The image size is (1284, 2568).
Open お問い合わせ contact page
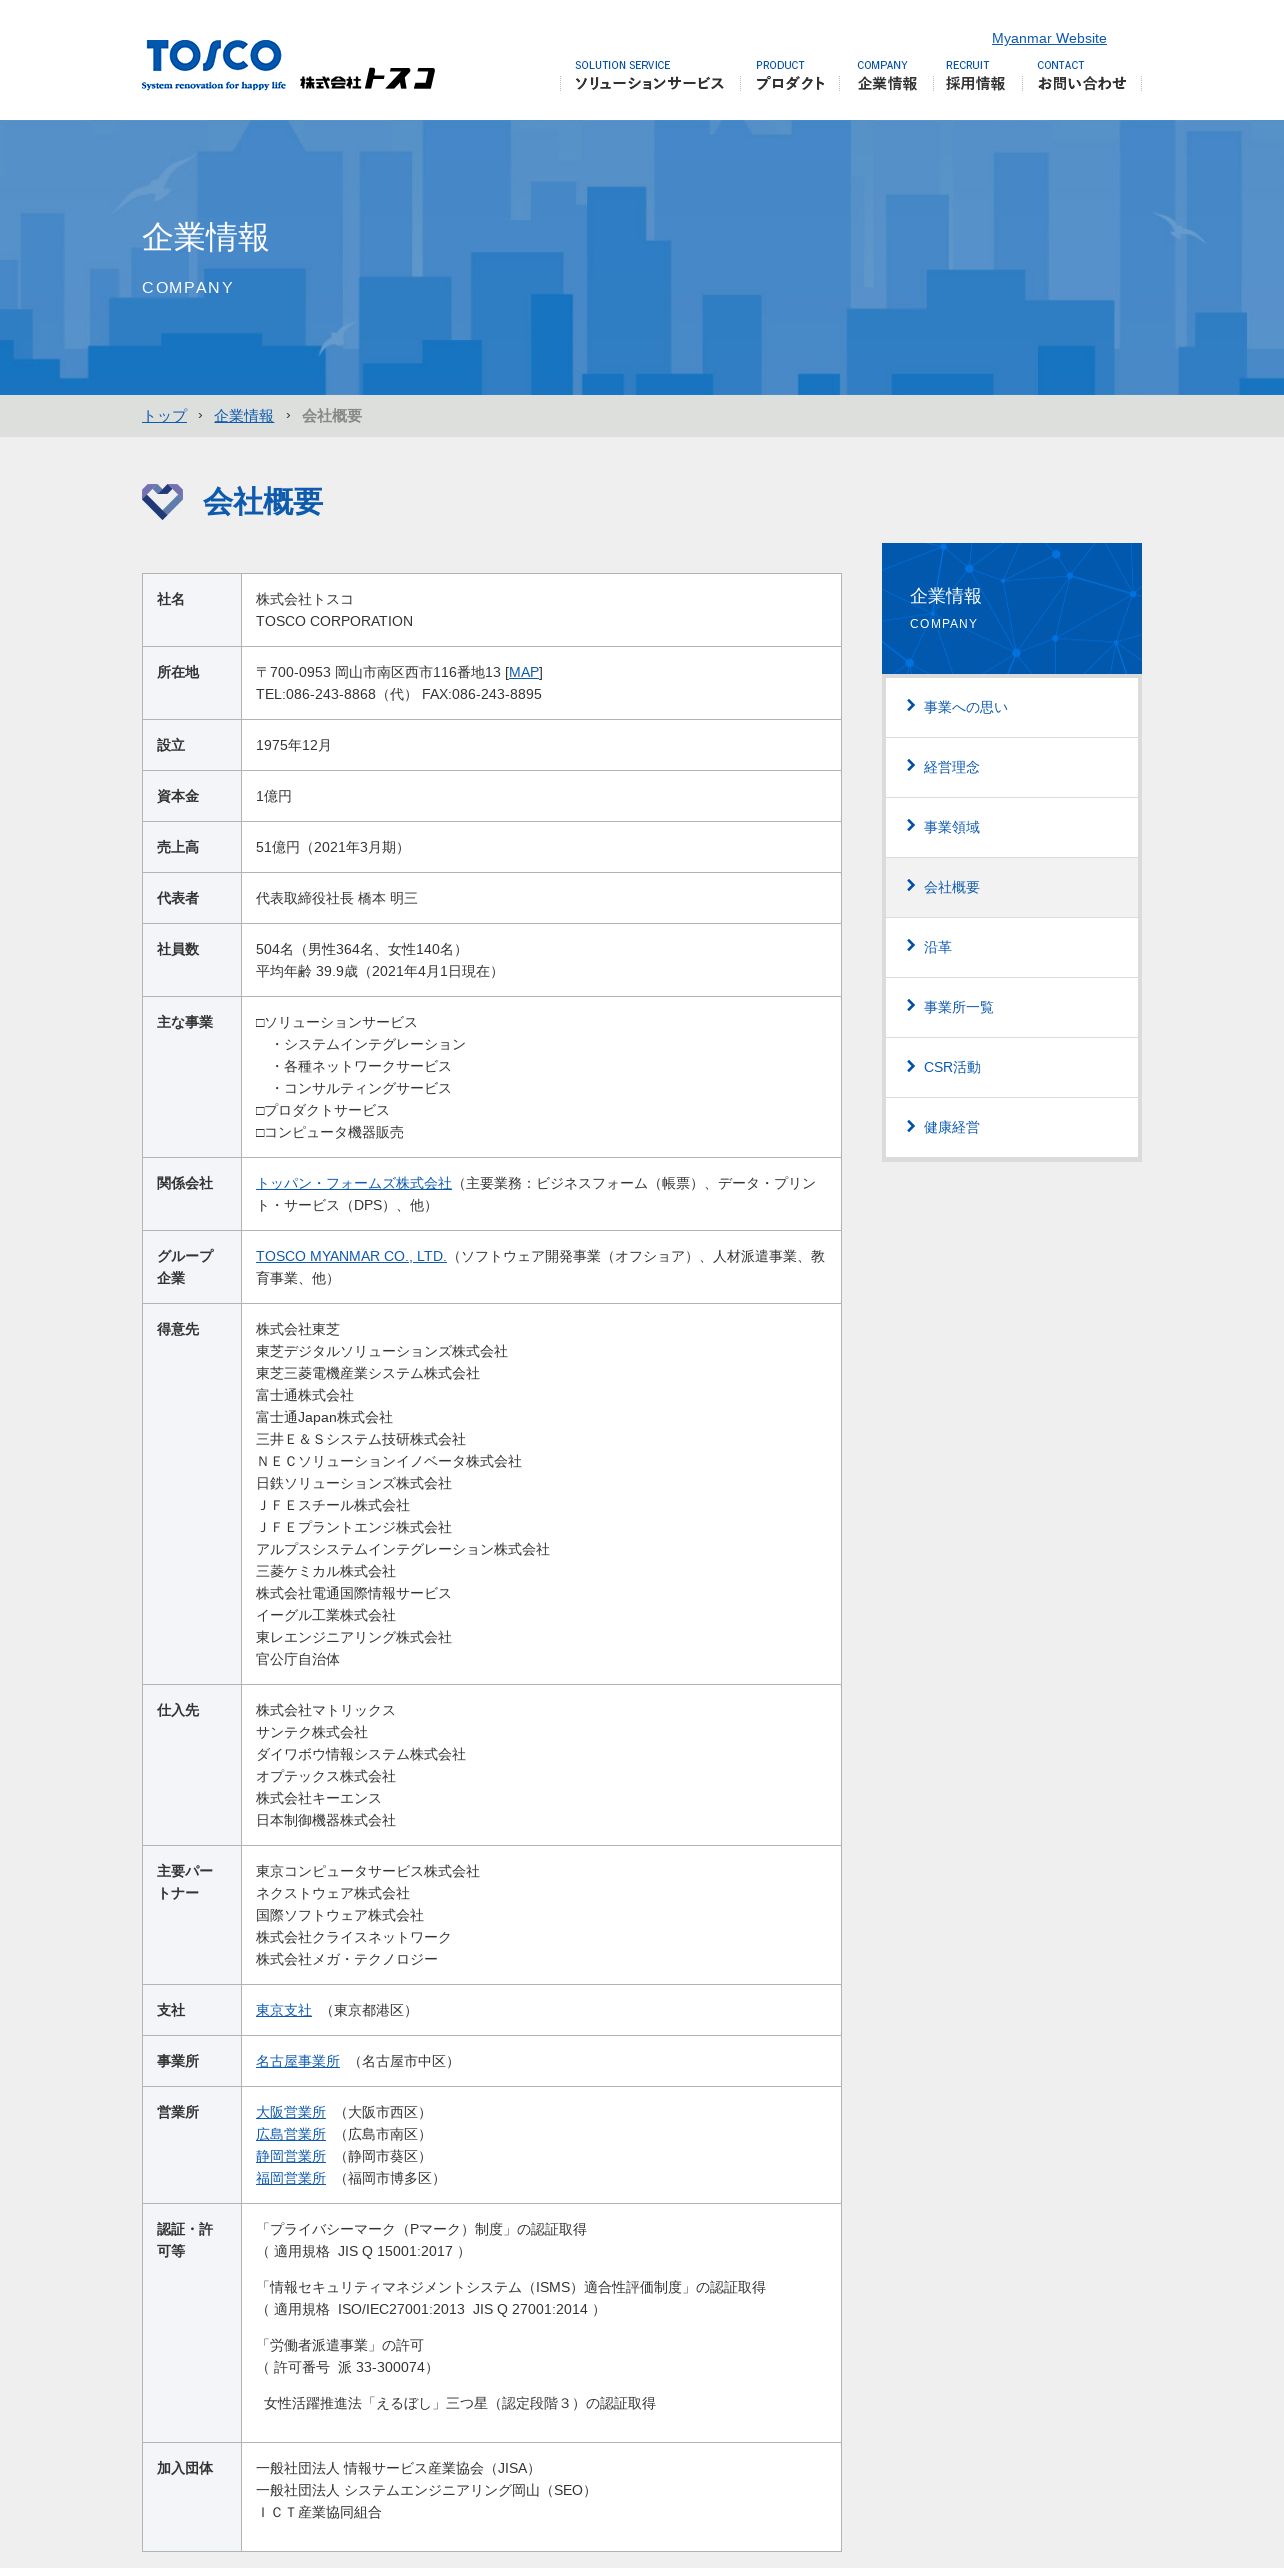[1081, 76]
